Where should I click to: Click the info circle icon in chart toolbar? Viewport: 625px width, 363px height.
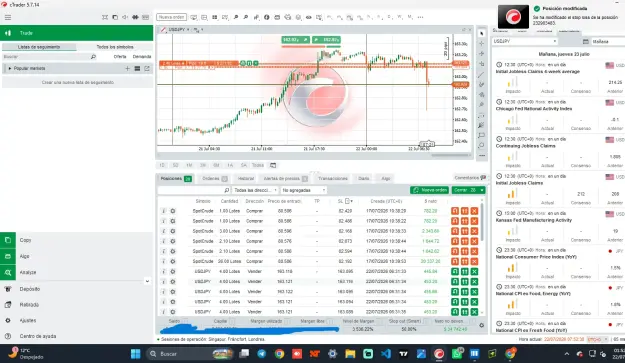(x=267, y=17)
